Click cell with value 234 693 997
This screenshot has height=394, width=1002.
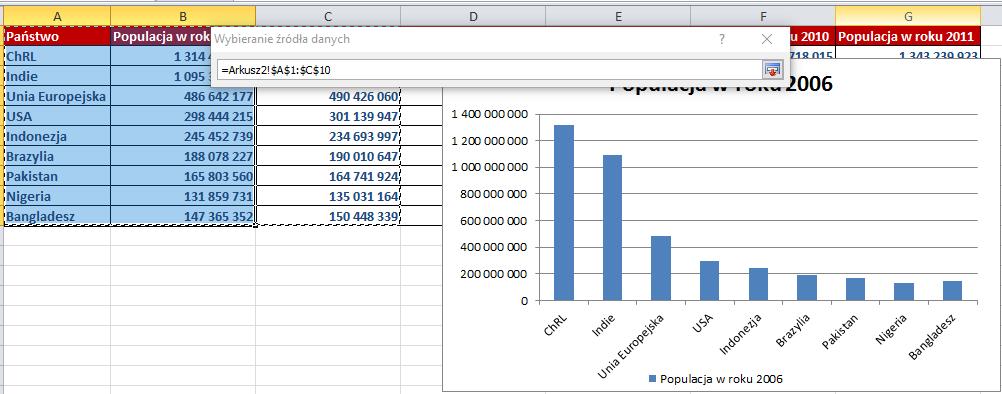[x=328, y=136]
